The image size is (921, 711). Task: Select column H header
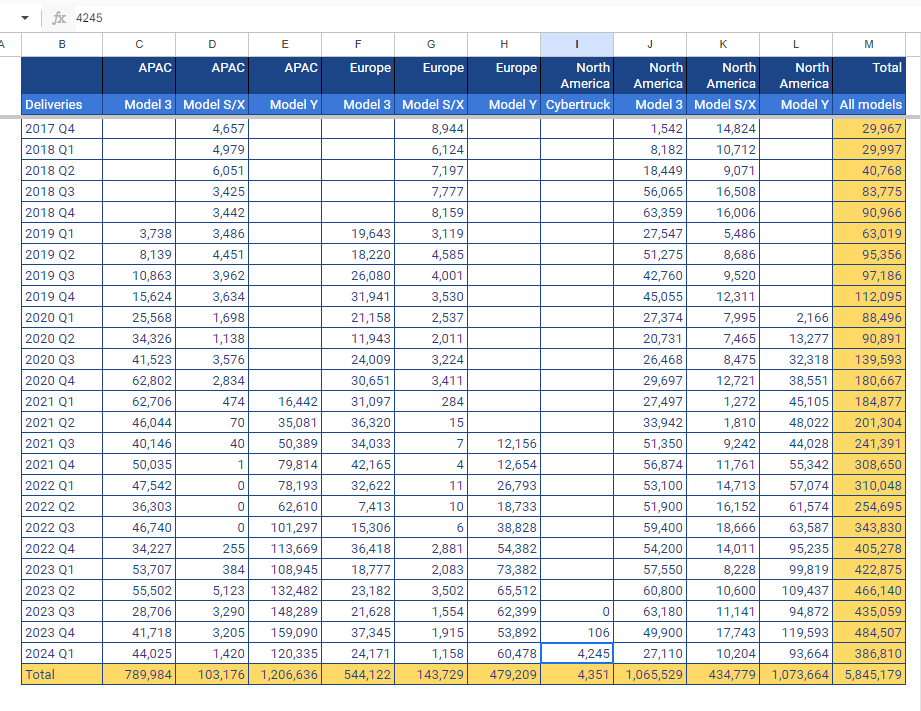click(504, 44)
